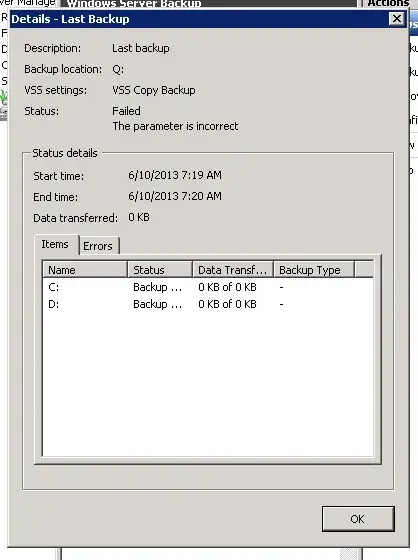Click the Actions pane header
418x560 pixels.
[388, 3]
